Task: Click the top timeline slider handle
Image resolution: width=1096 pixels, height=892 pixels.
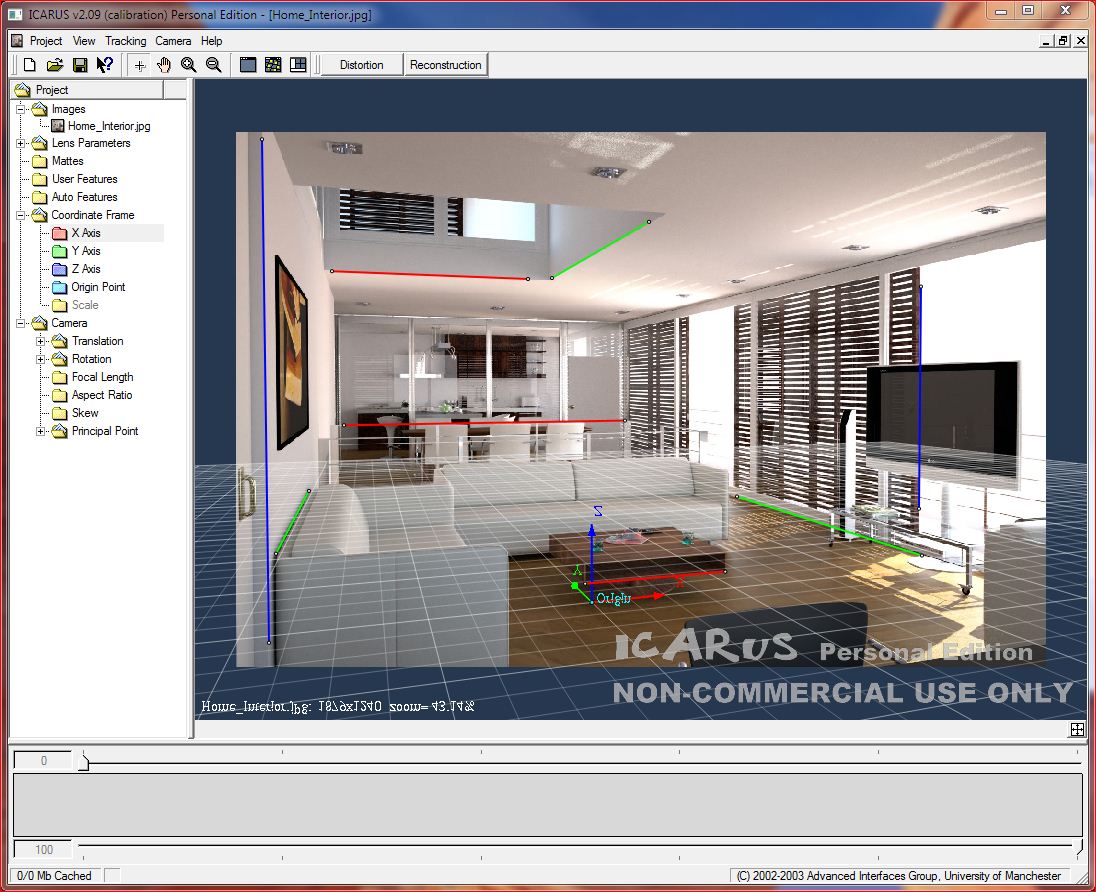Action: (x=84, y=761)
